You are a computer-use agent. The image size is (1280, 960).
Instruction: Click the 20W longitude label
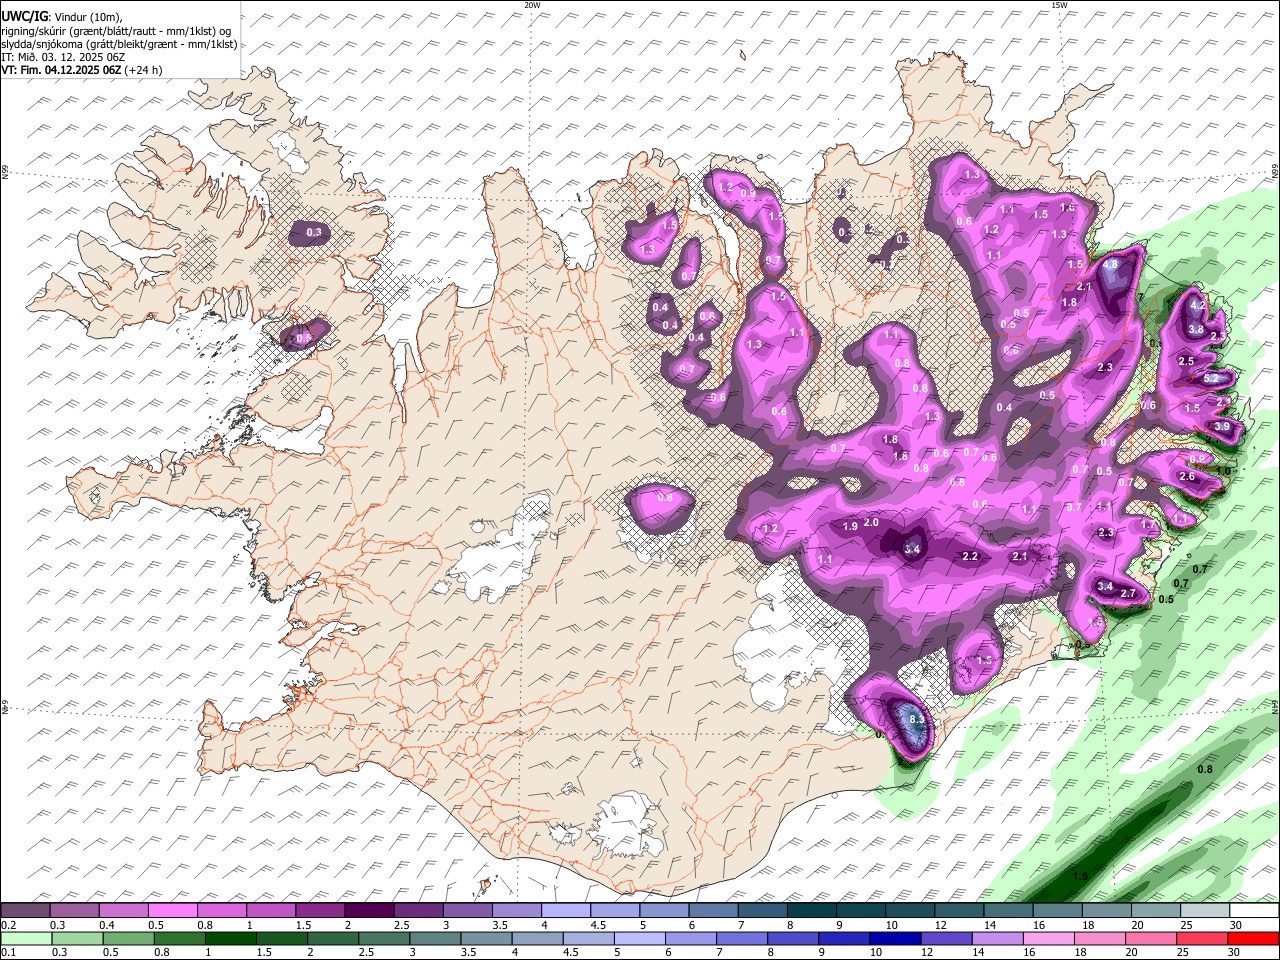click(x=532, y=5)
